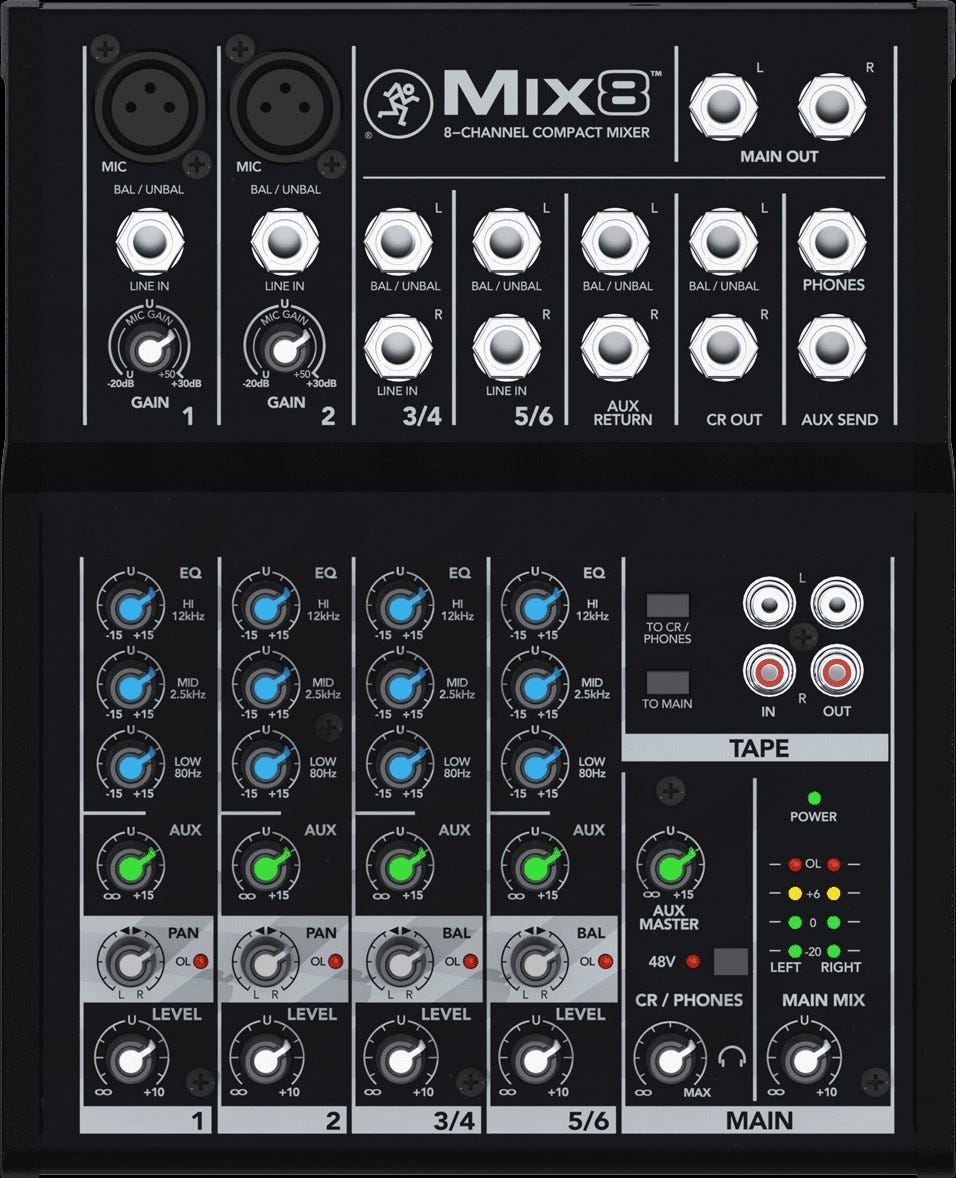Screen dimensions: 956x1178
Task: Click the channel 3/4 green AUX knob
Action: (x=400, y=866)
